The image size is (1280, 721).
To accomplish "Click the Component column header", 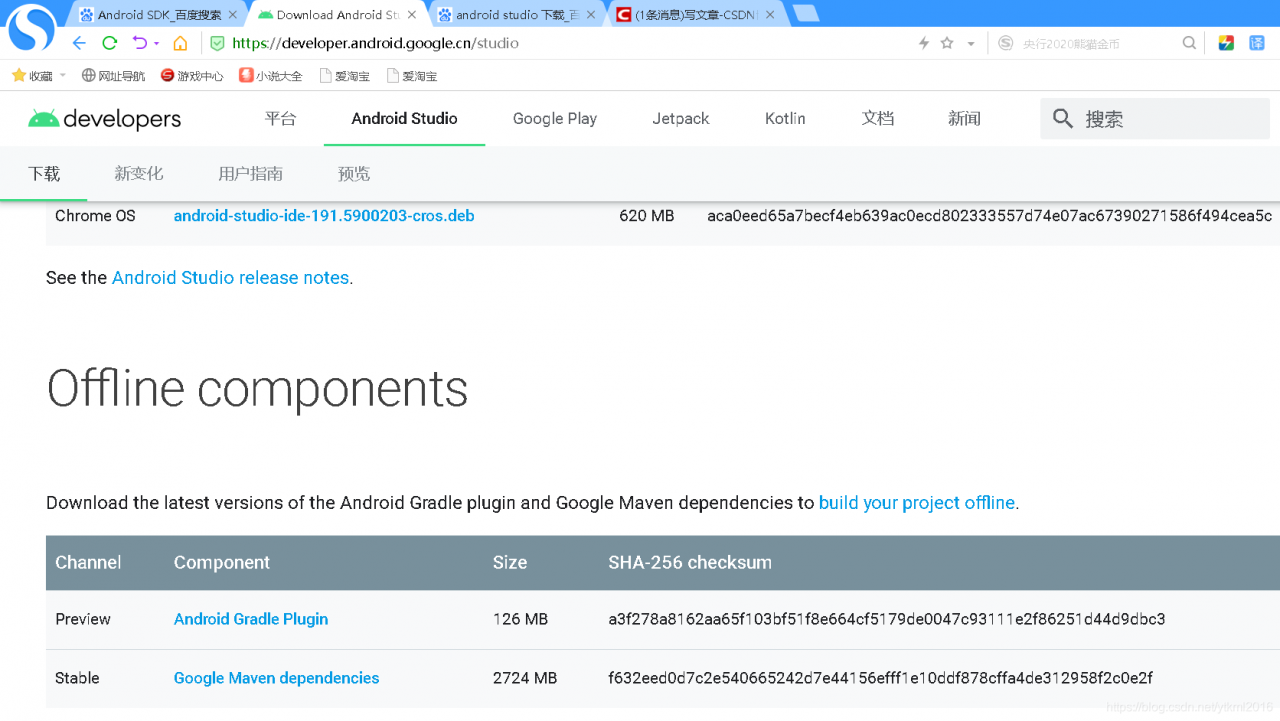I will (222, 563).
